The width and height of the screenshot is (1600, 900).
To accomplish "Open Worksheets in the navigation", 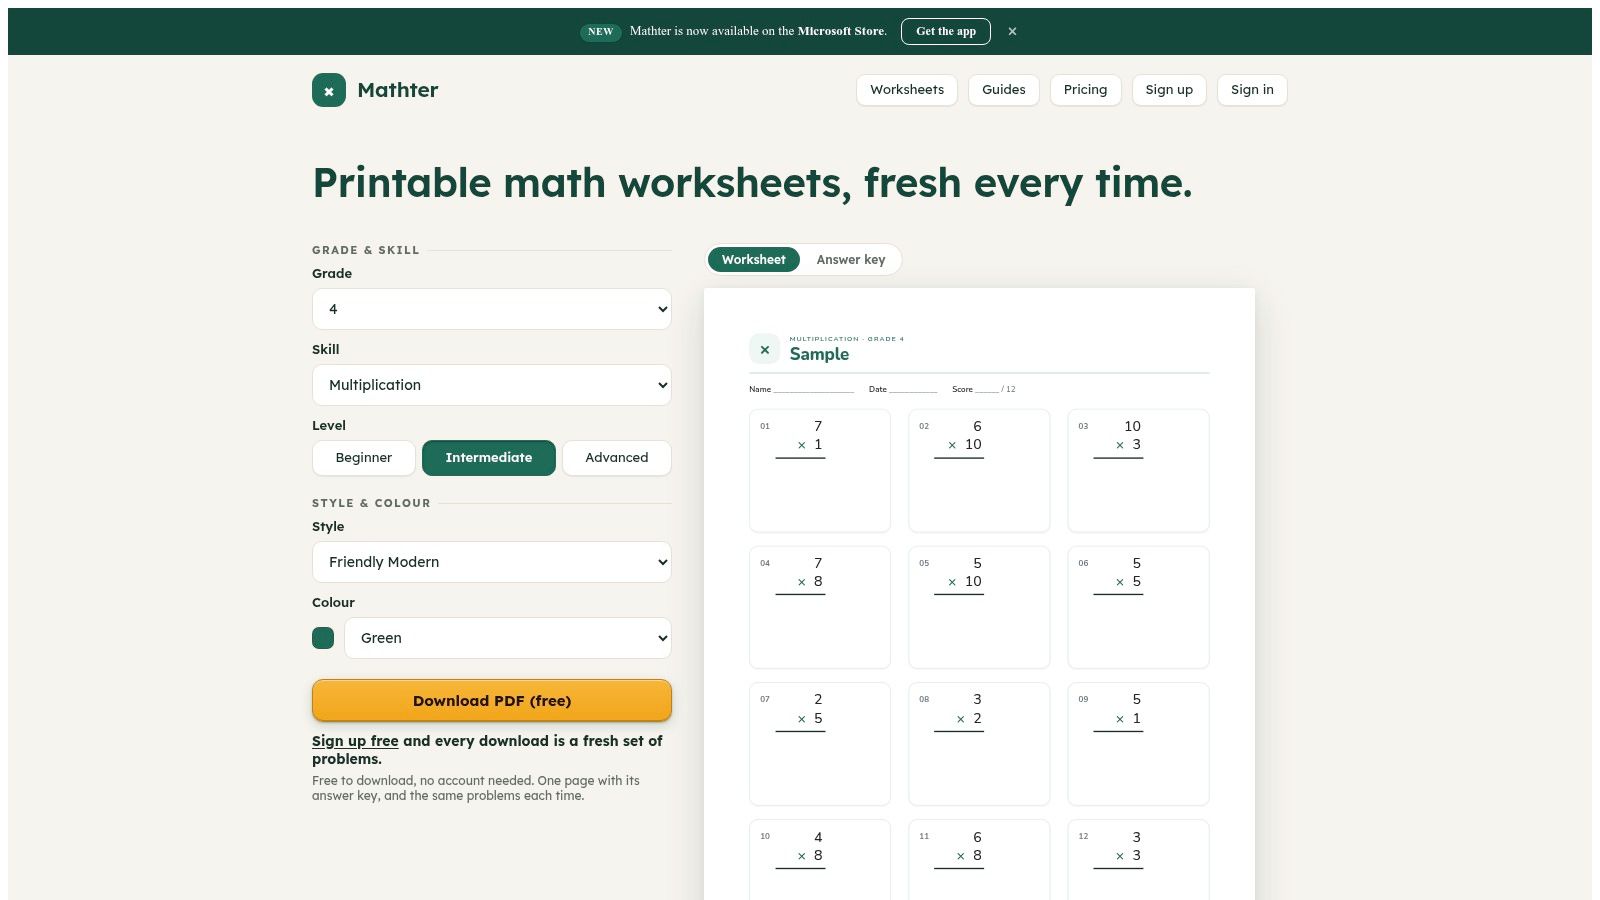I will (907, 90).
